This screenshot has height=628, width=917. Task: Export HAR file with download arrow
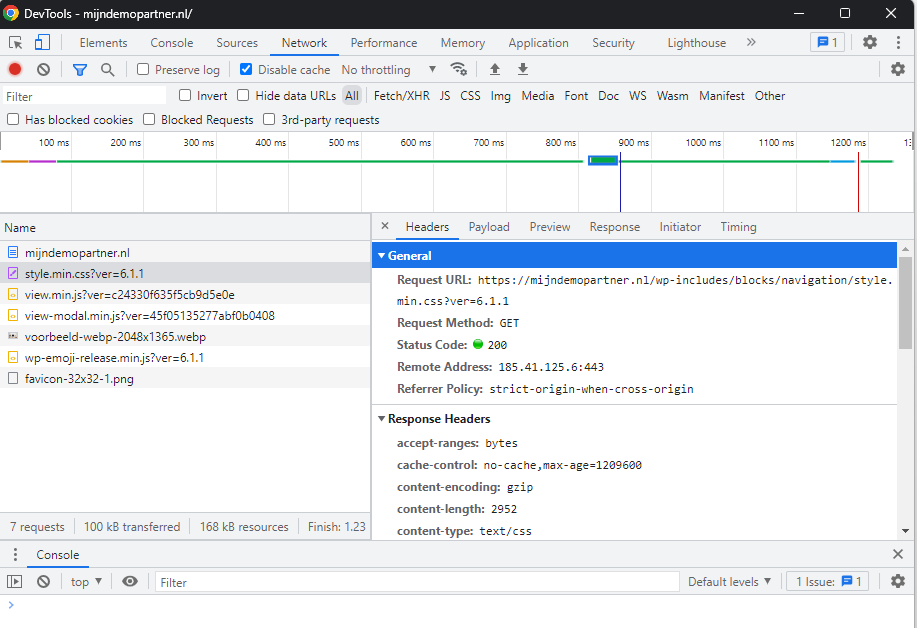(x=523, y=69)
